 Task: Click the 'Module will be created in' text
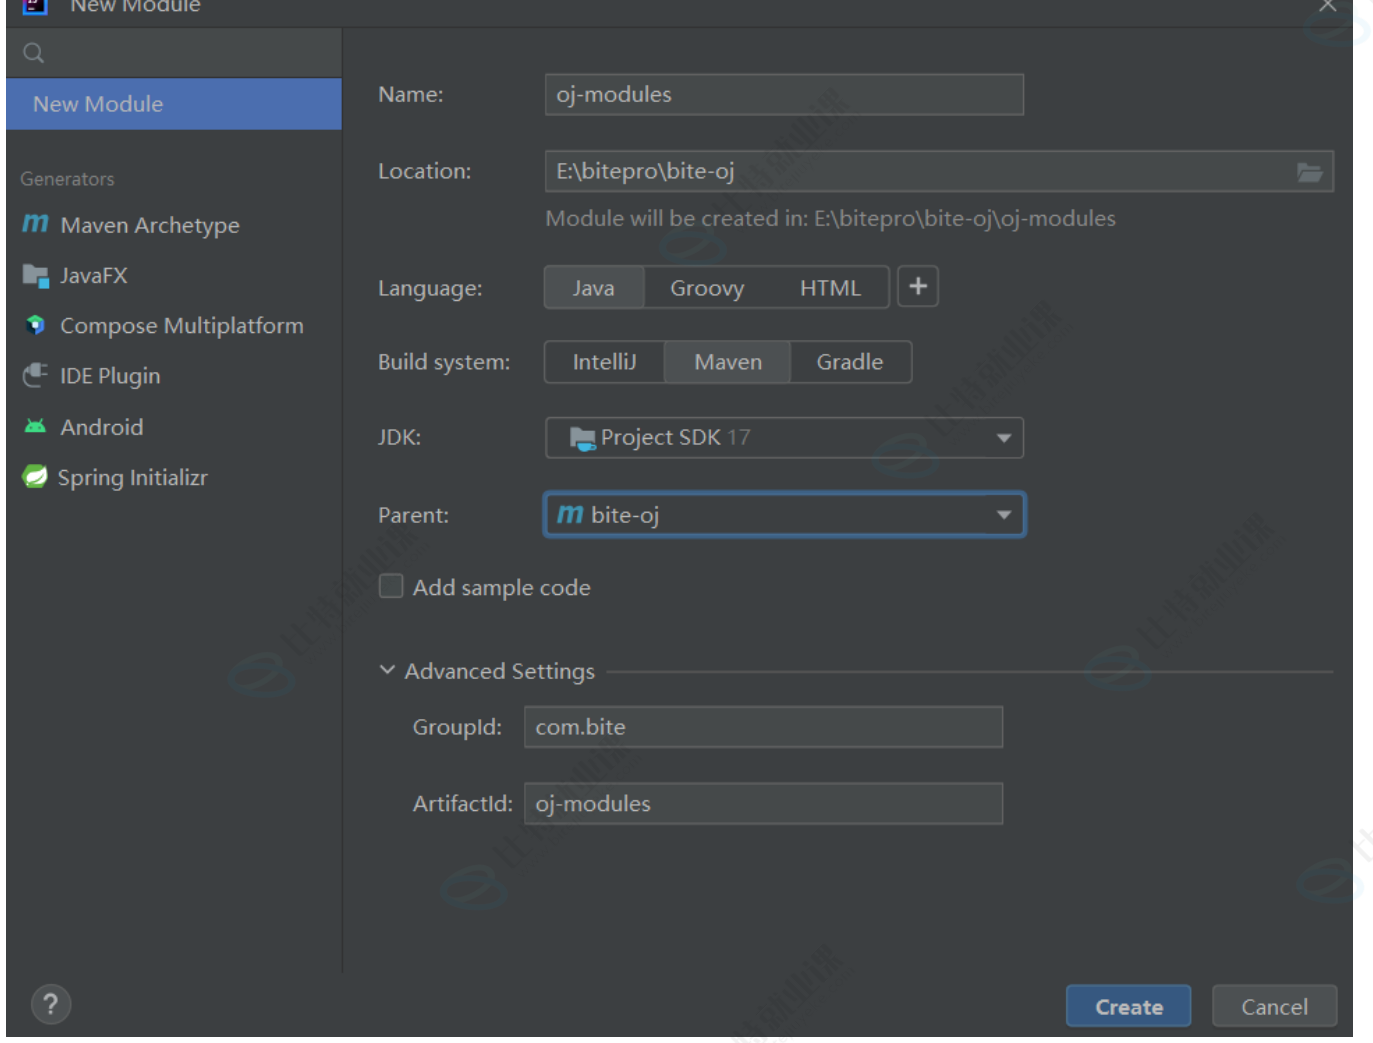[x=830, y=218]
